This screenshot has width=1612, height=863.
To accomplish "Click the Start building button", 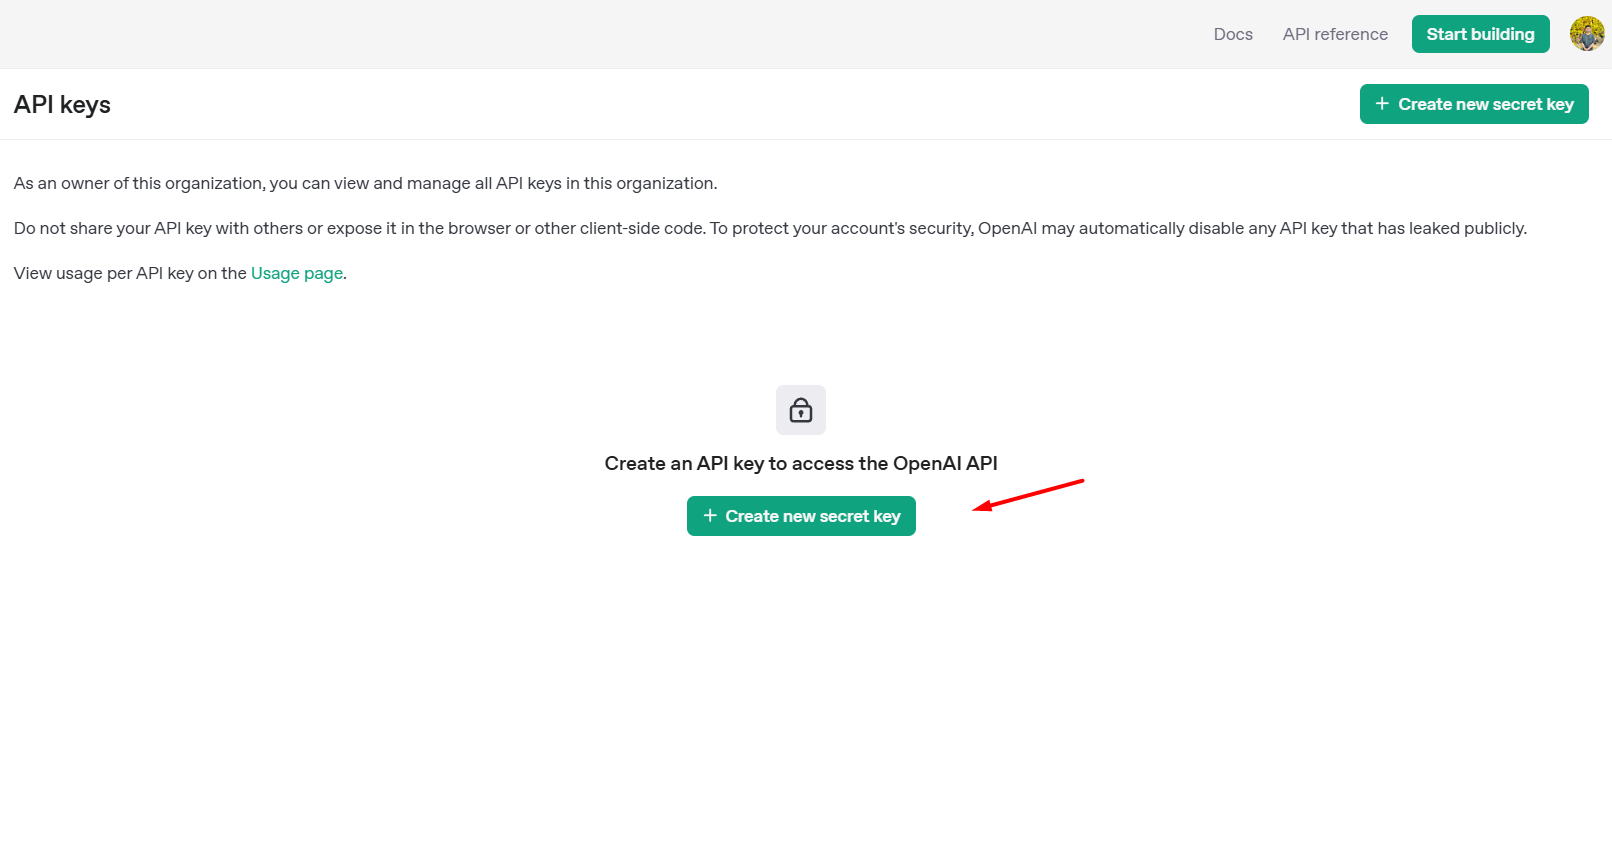I will (x=1480, y=34).
